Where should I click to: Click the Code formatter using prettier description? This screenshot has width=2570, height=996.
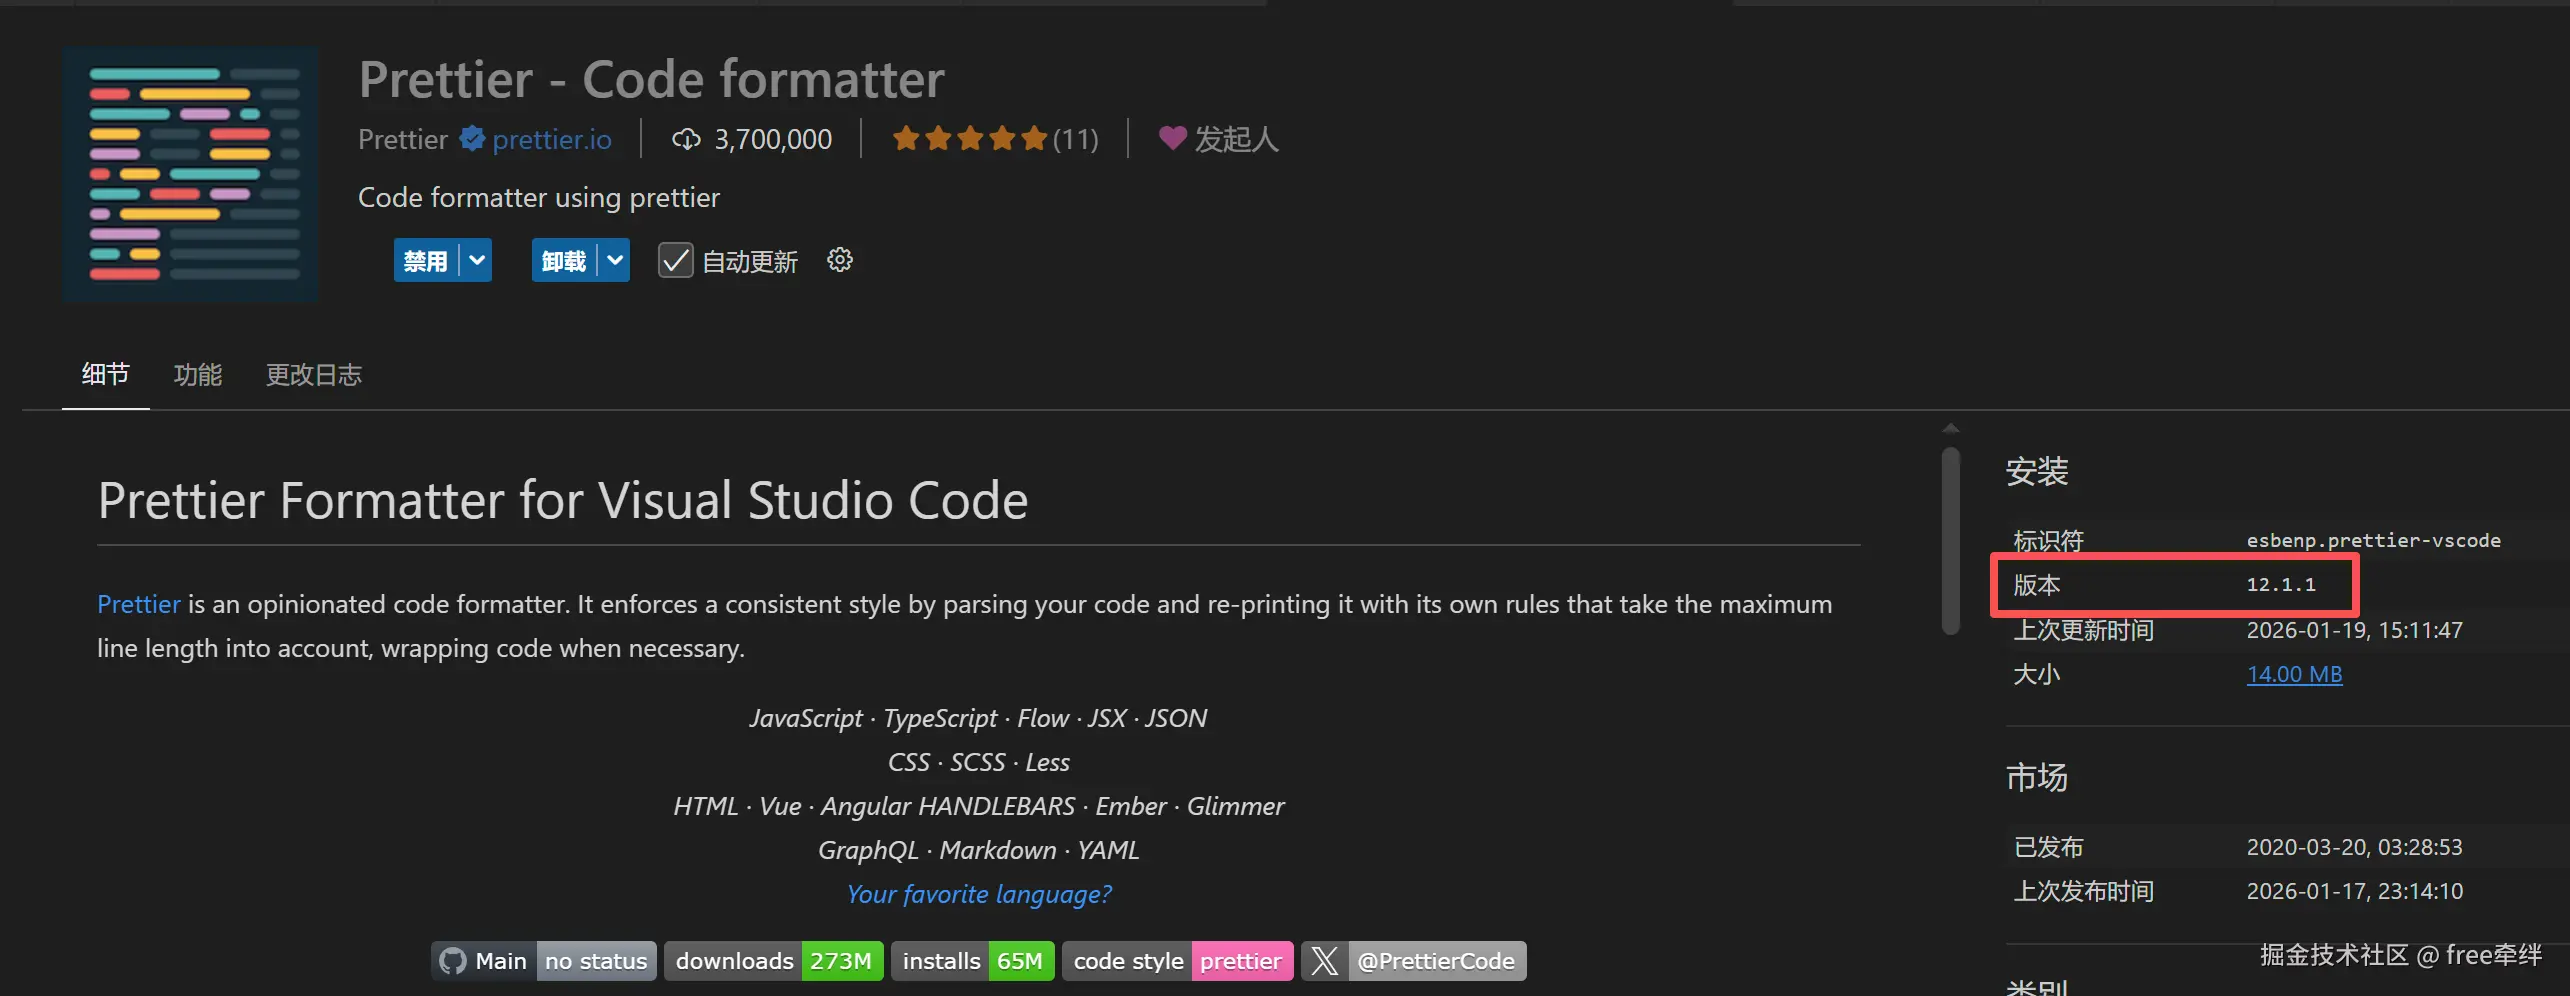point(539,198)
